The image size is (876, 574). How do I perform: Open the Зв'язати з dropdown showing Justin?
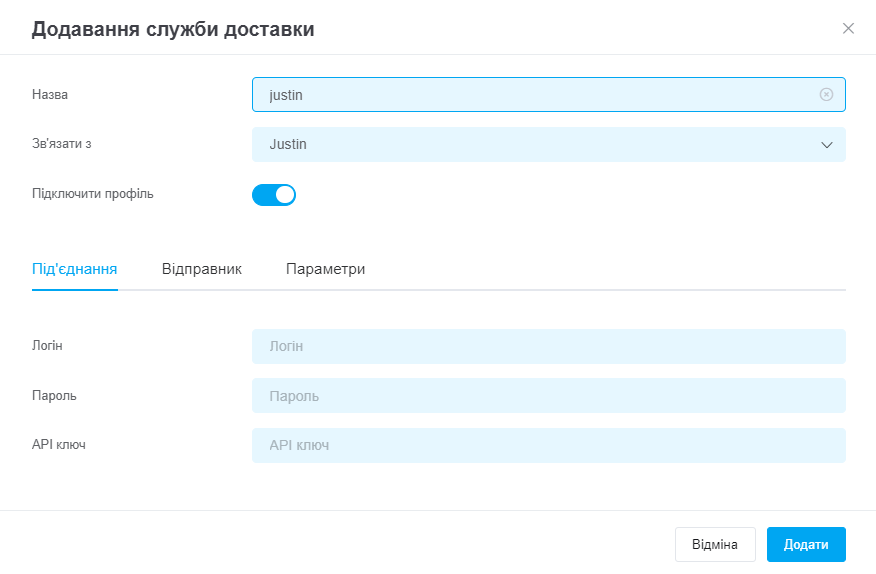coord(549,144)
